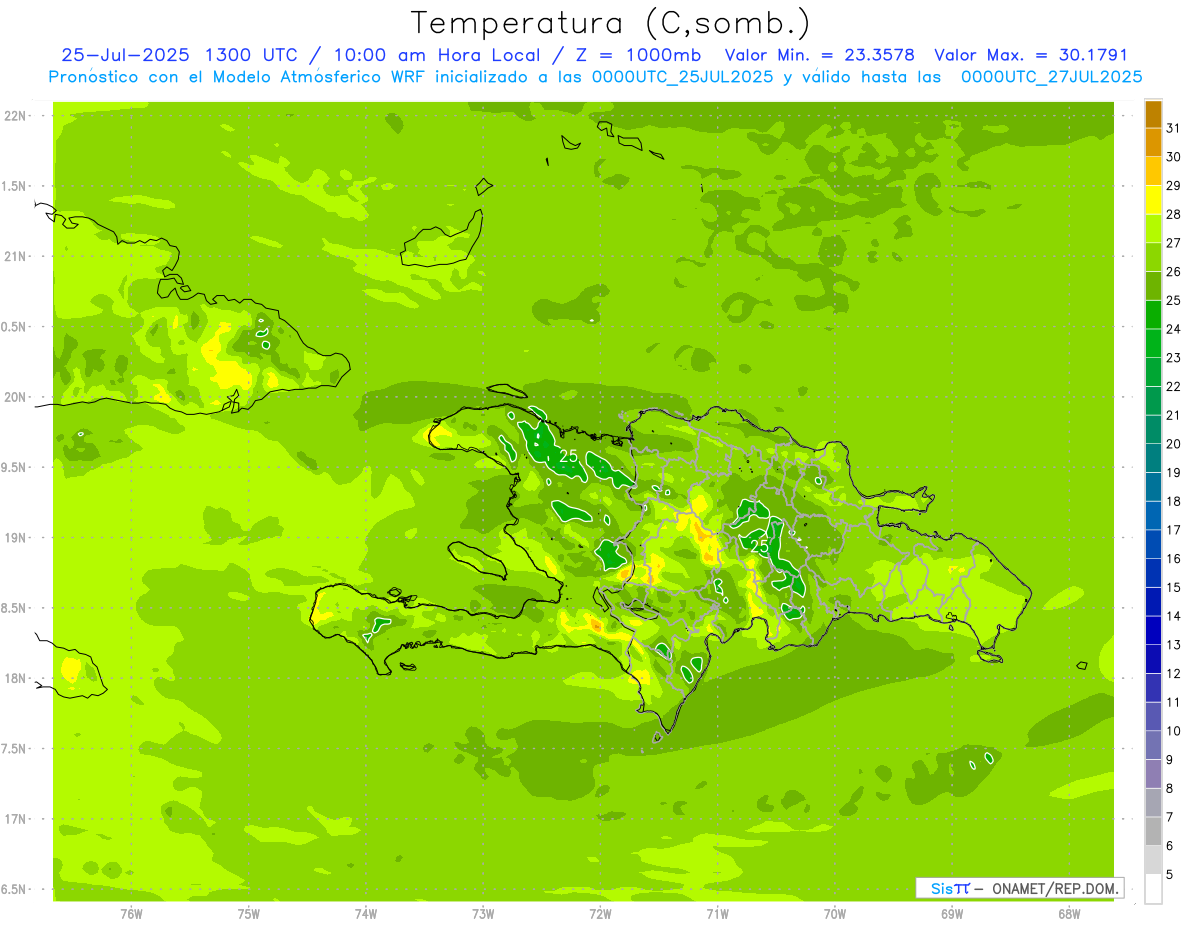Click the "71W" longitude axis label
Screen dimensions: 1200x927
click(717, 914)
